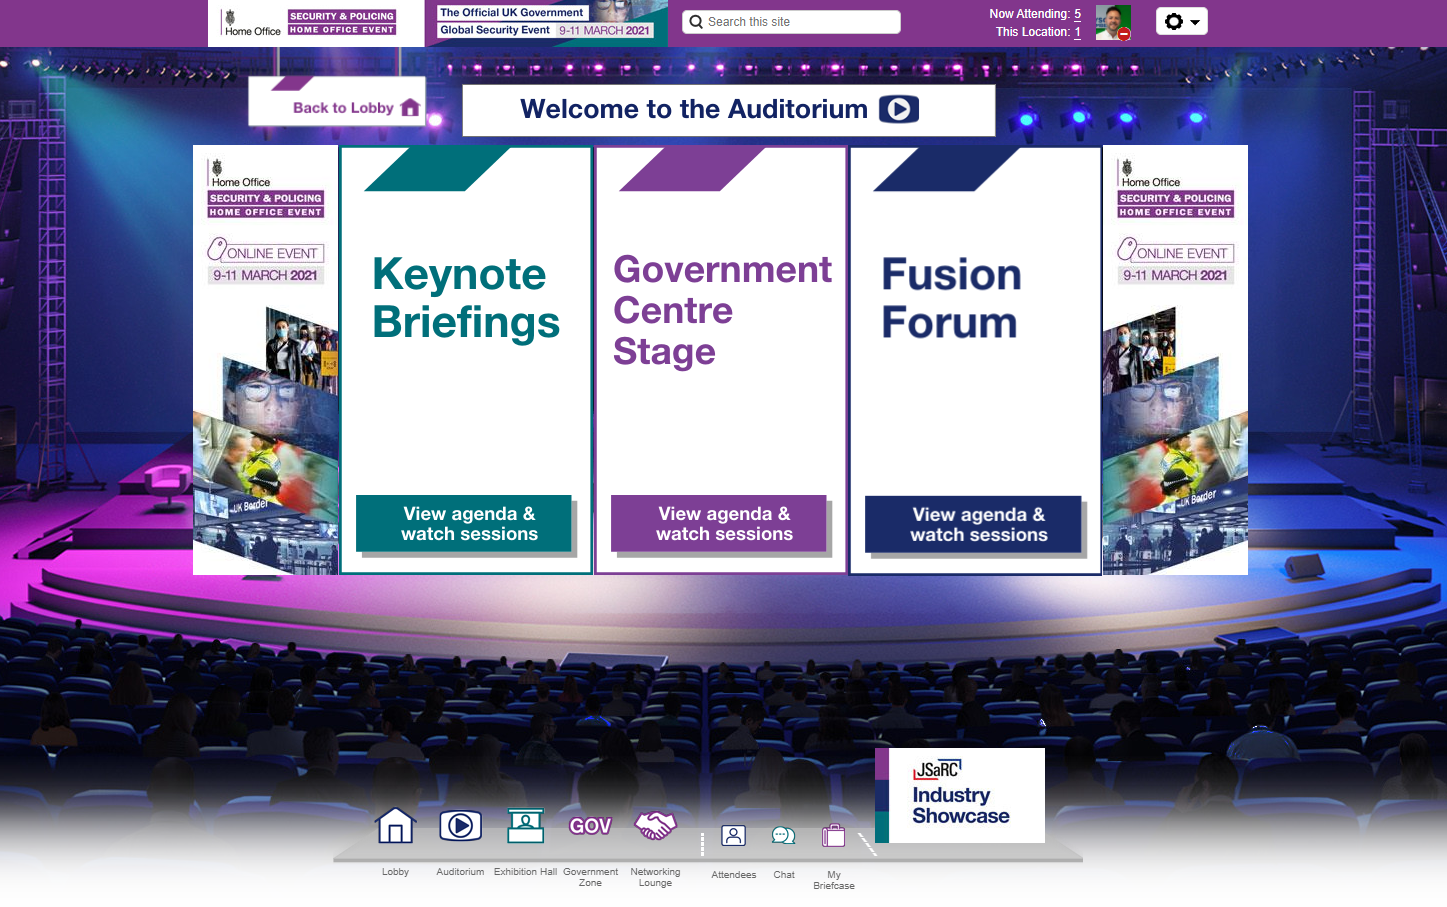
Task: Open the This Location count link
Action: tap(1077, 32)
